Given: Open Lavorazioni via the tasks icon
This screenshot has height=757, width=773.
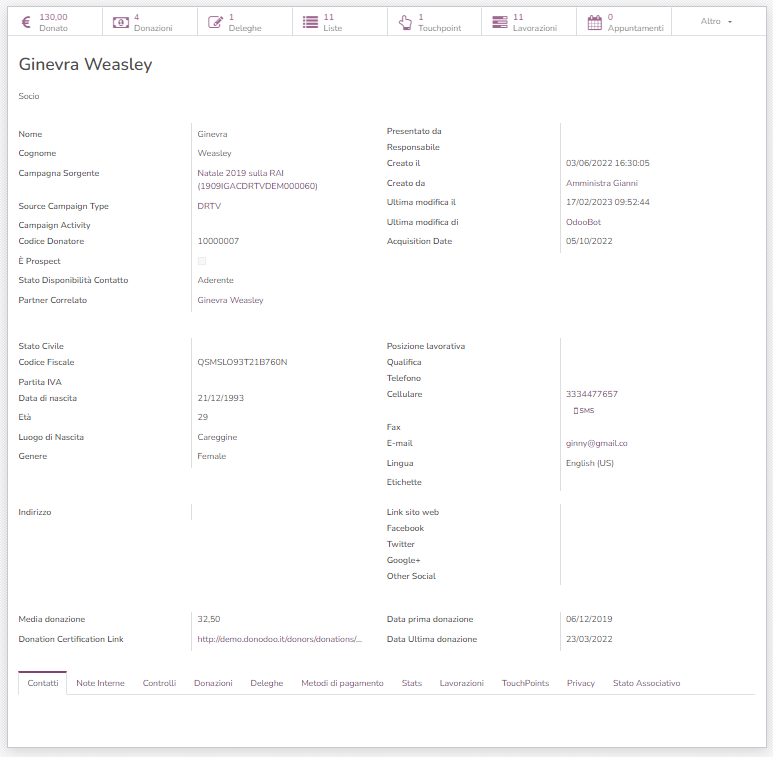Looking at the screenshot, I should pyautogui.click(x=499, y=22).
